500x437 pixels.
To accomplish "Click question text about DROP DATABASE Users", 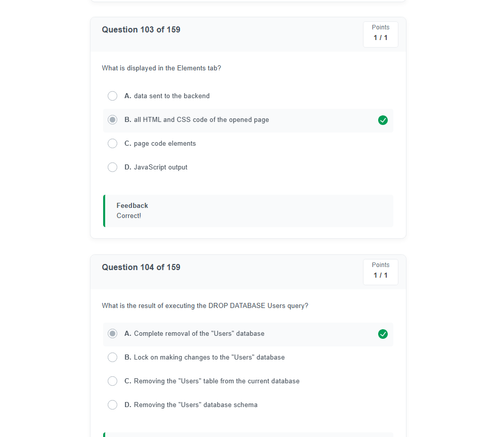I will 205,306.
